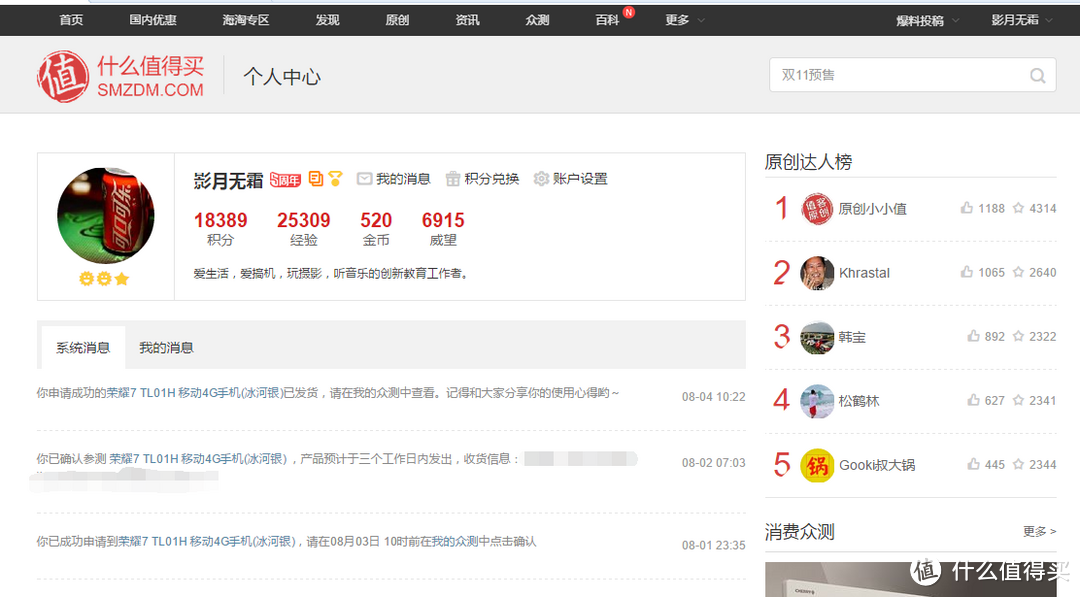Image resolution: width=1080 pixels, height=597 pixels.
Task: Open the 荣耀7 link in 08-01 message
Action: pyautogui.click(x=207, y=541)
